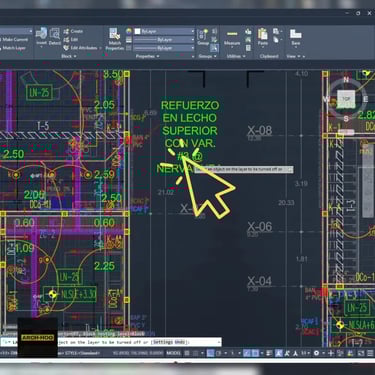Toggle object snap tracking in status bar
Viewport: 375px width, 375px height.
tap(246, 353)
